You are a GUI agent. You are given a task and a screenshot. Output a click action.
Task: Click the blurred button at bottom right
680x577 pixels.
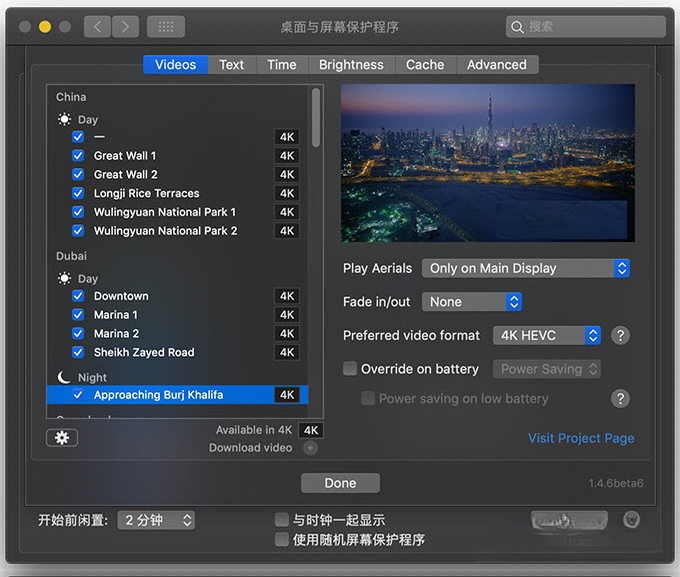pos(569,520)
